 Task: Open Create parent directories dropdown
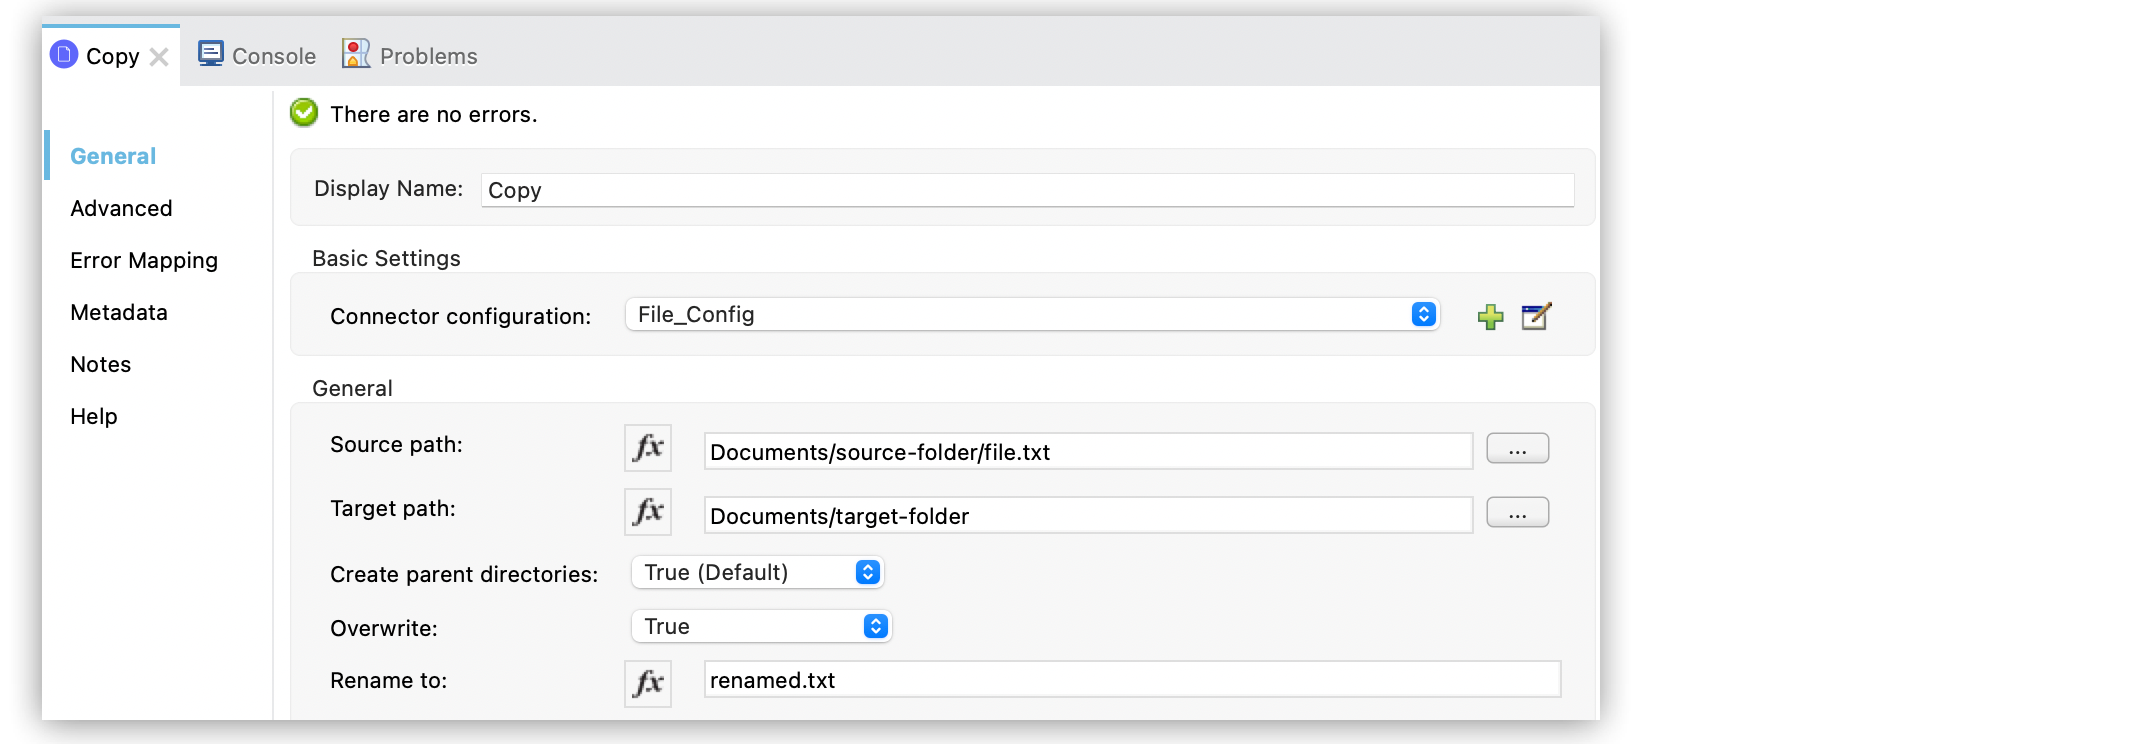pos(757,572)
